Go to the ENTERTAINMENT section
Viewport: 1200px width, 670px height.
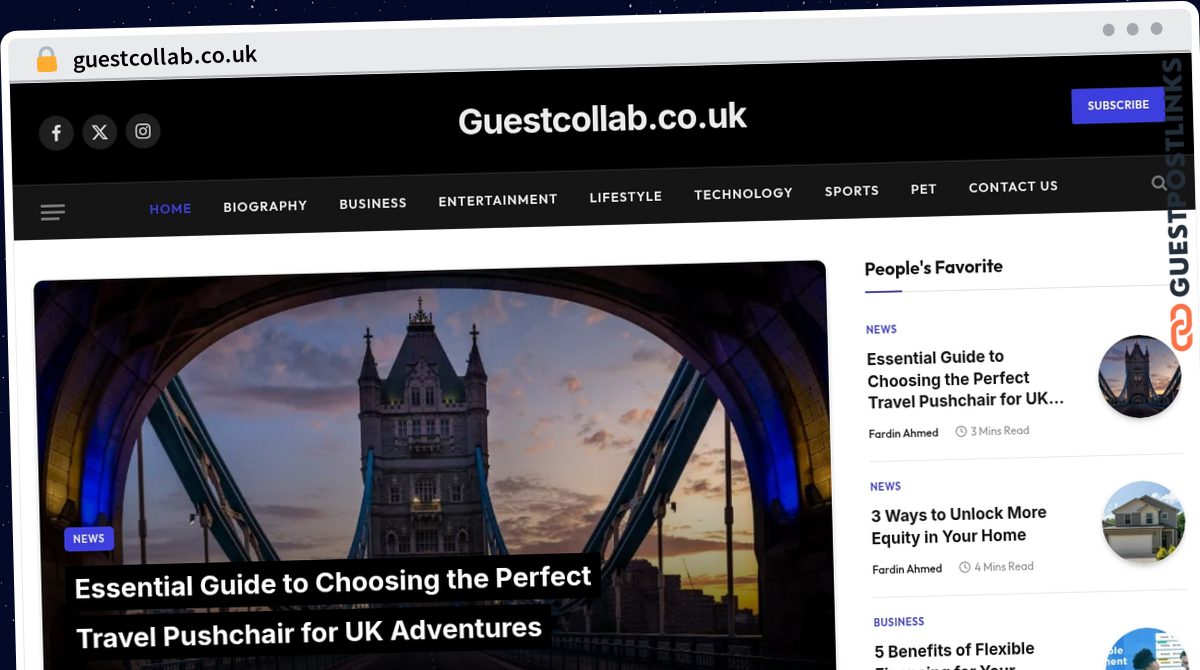click(x=498, y=200)
